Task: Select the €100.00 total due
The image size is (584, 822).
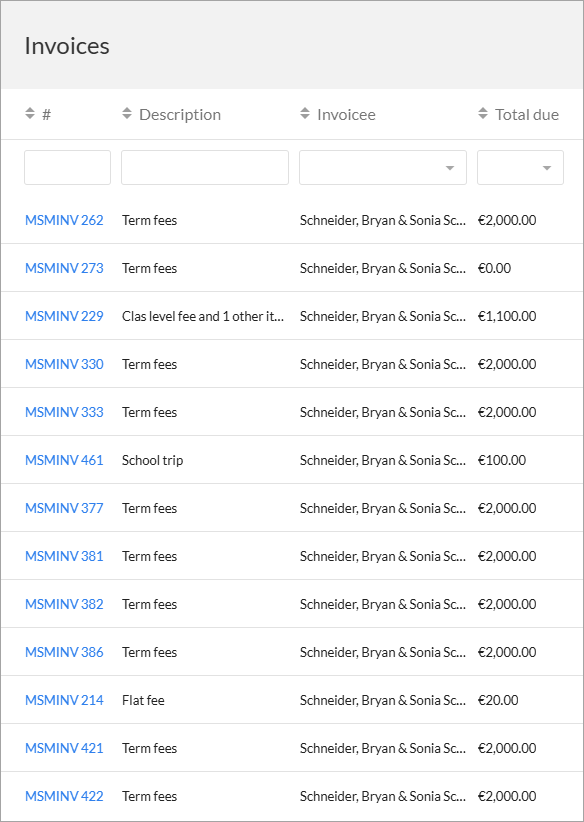Action: (x=502, y=460)
